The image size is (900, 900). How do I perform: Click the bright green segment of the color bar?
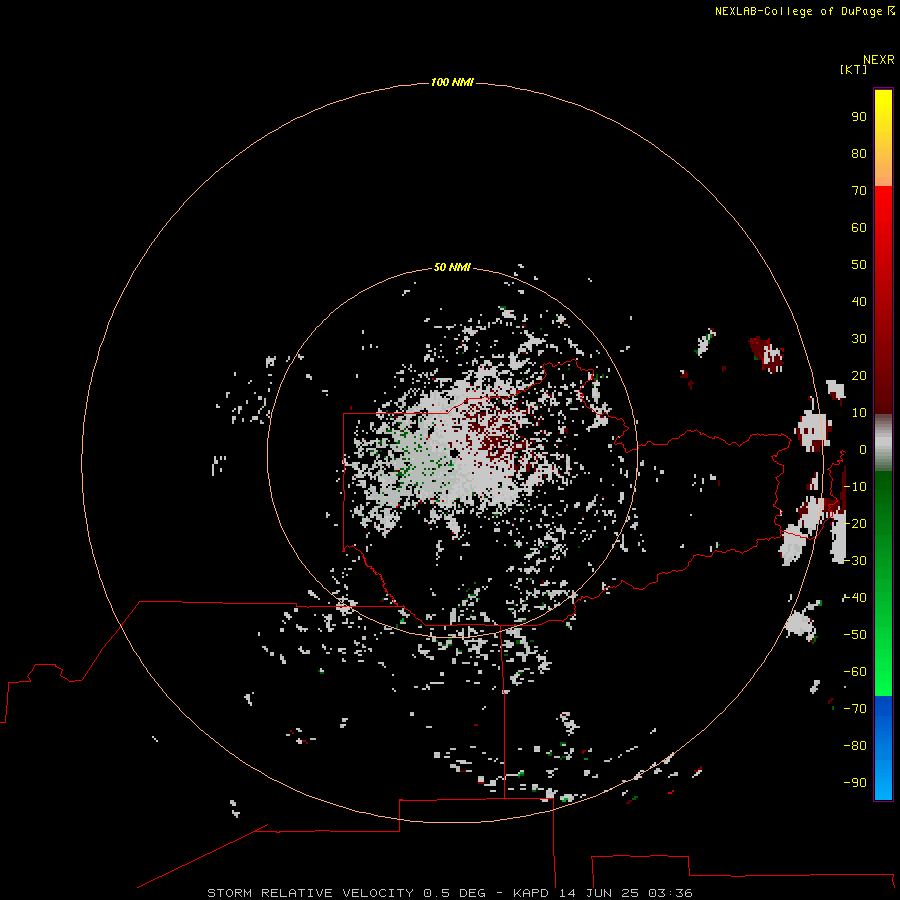(x=883, y=583)
